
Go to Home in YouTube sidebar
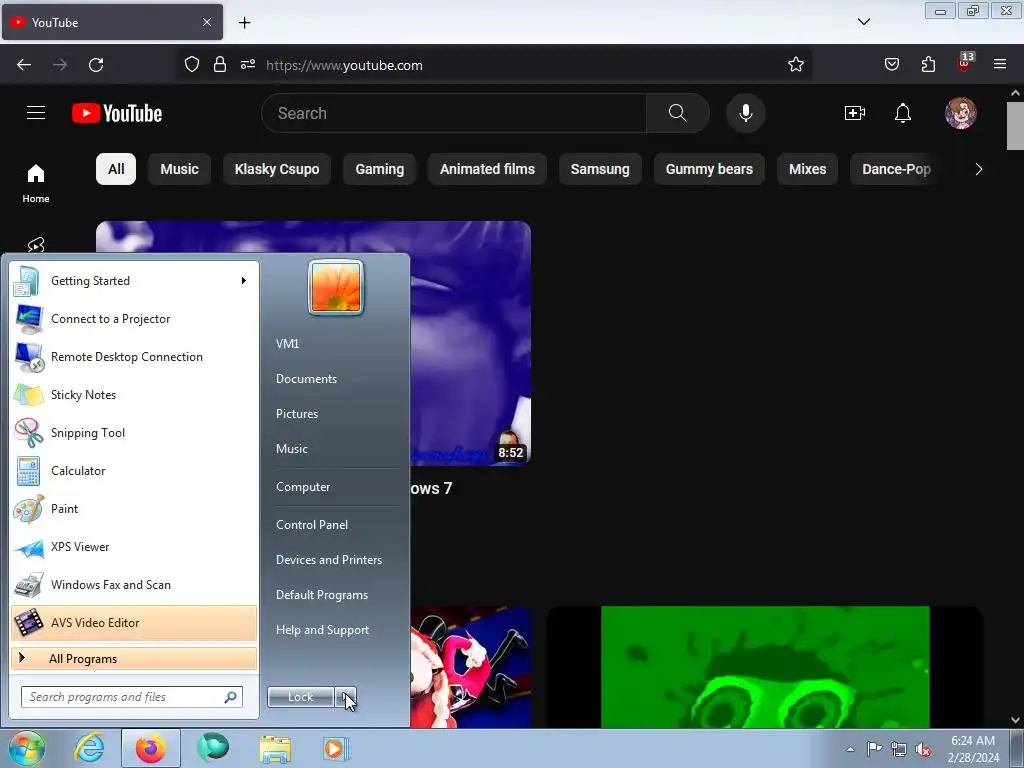(36, 184)
